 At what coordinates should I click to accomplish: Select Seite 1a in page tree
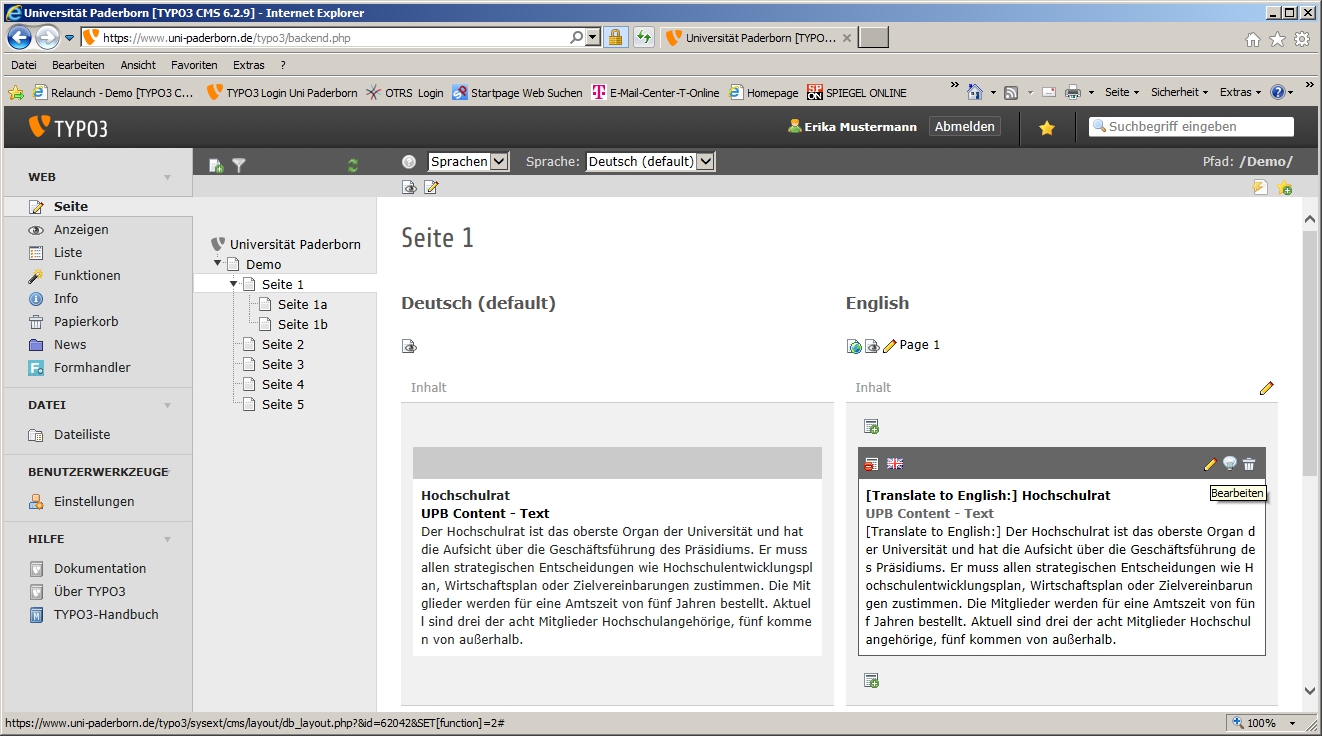[x=302, y=304]
